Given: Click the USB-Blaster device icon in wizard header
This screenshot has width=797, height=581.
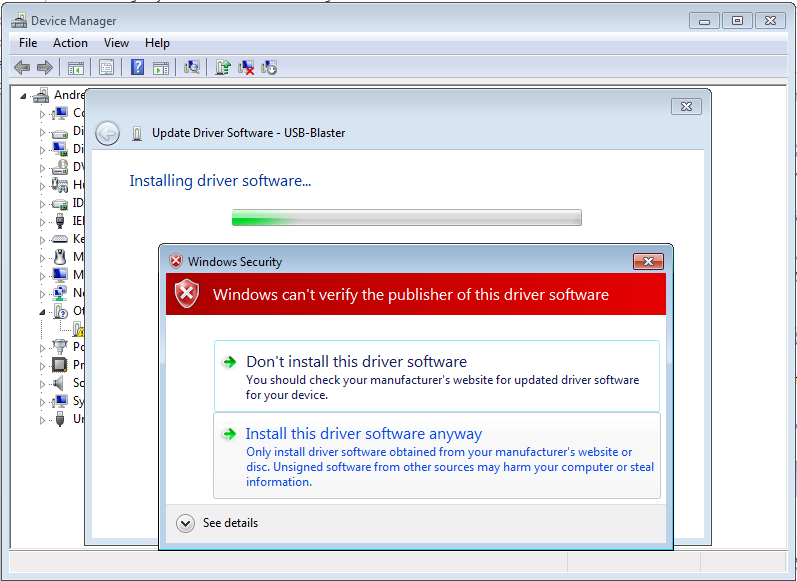Looking at the screenshot, I should tap(136, 133).
